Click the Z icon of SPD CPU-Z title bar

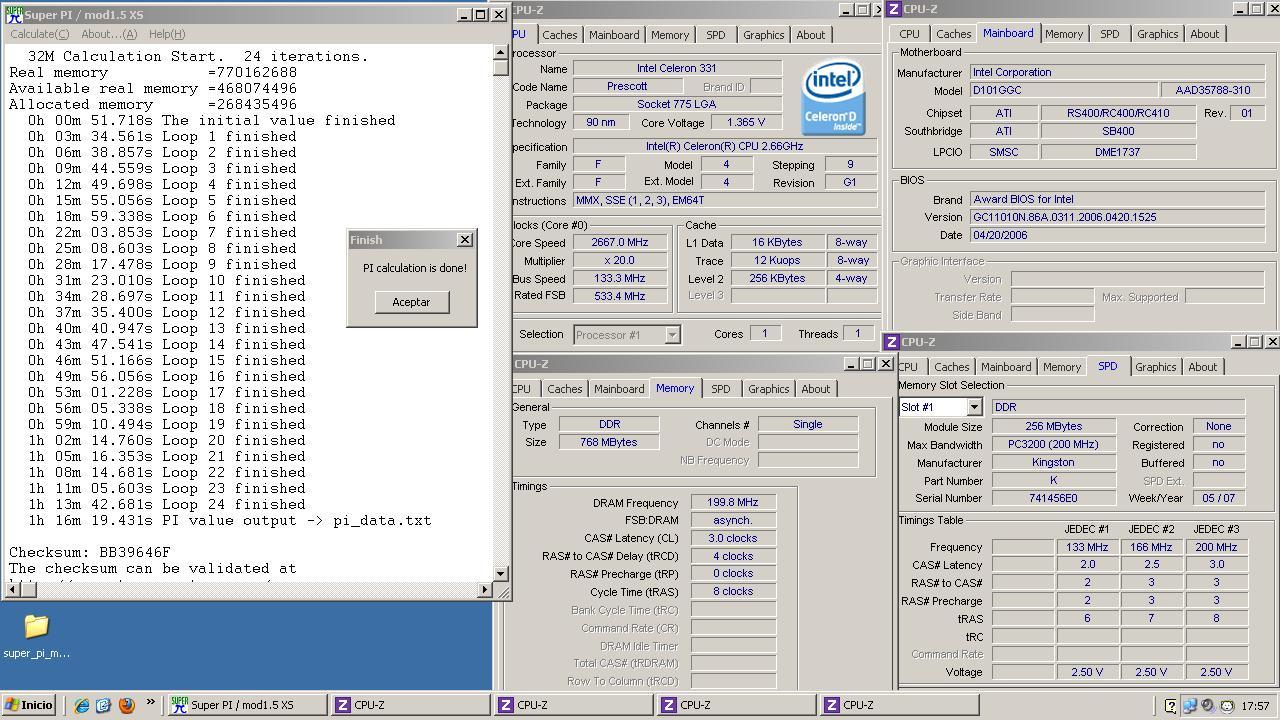[891, 342]
